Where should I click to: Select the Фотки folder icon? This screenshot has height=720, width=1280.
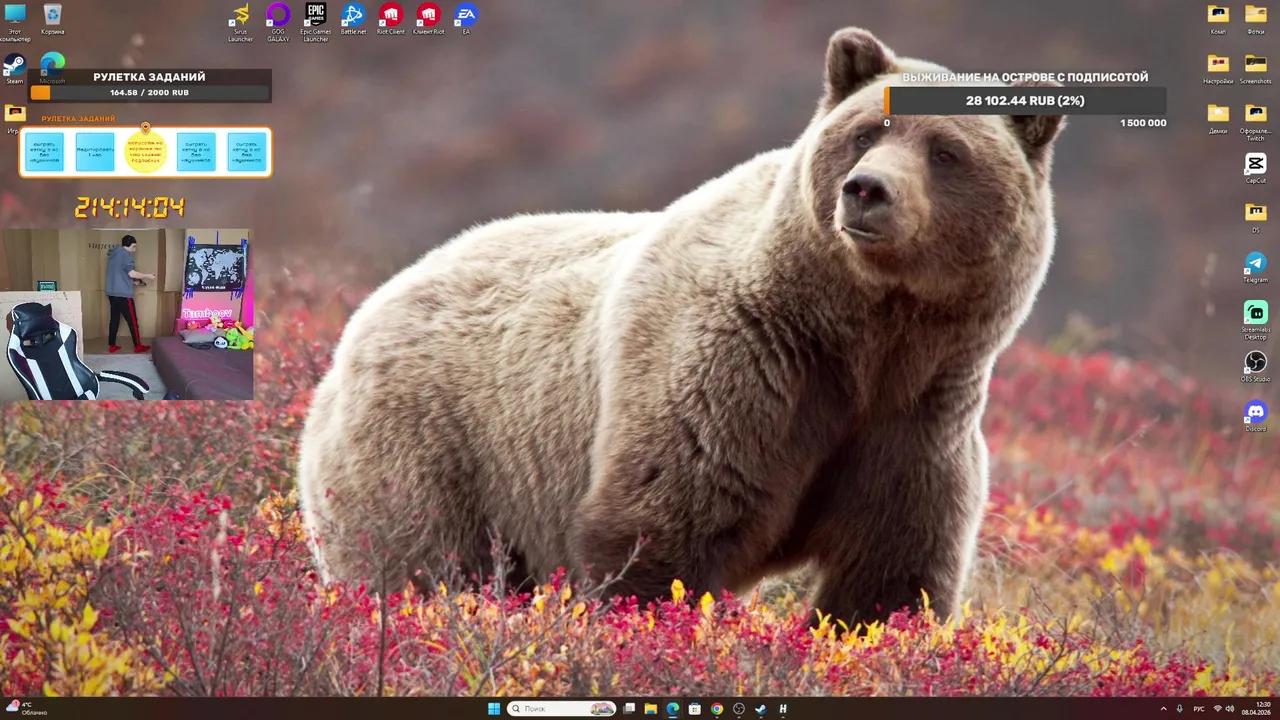[x=1256, y=19]
